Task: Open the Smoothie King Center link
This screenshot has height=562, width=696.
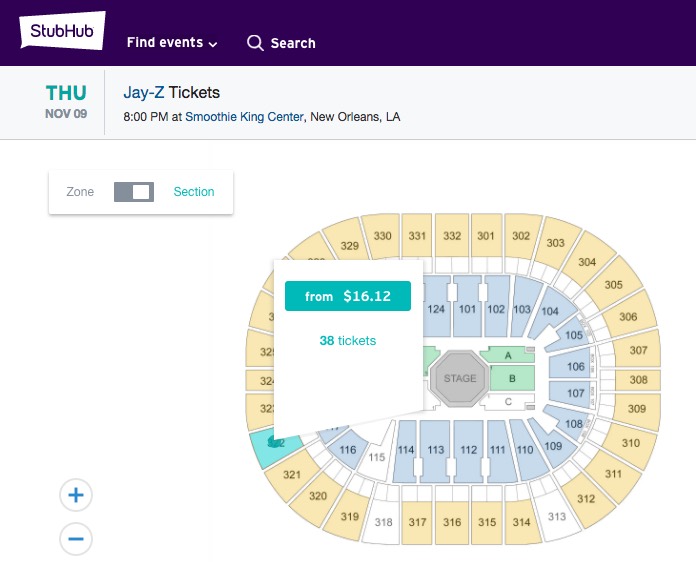Action: point(244,117)
